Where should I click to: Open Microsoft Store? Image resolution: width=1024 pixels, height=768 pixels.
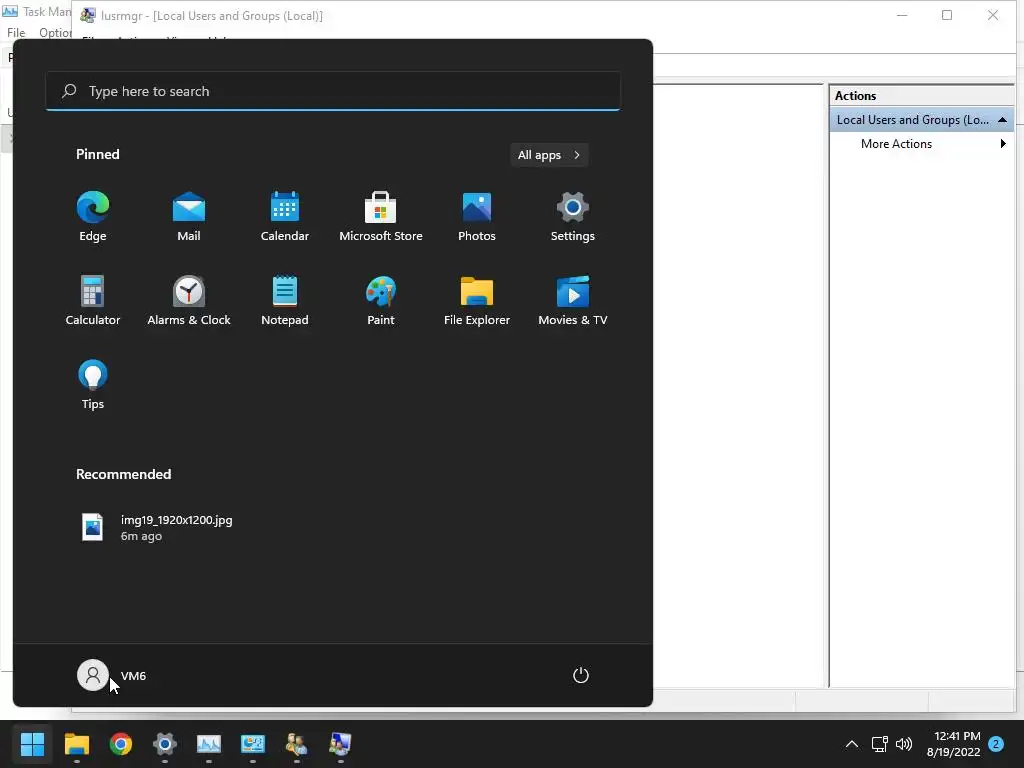coord(381,216)
